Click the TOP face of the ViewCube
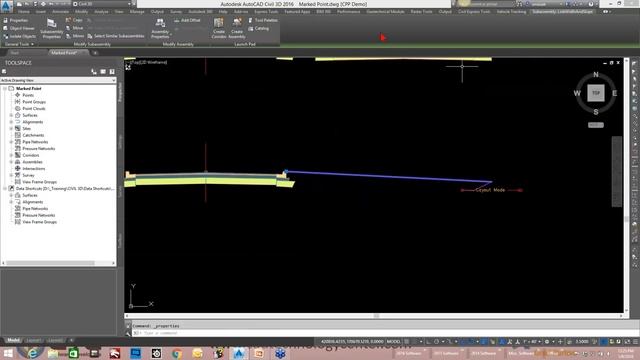Viewport: 640px width, 360px height. pos(596,93)
